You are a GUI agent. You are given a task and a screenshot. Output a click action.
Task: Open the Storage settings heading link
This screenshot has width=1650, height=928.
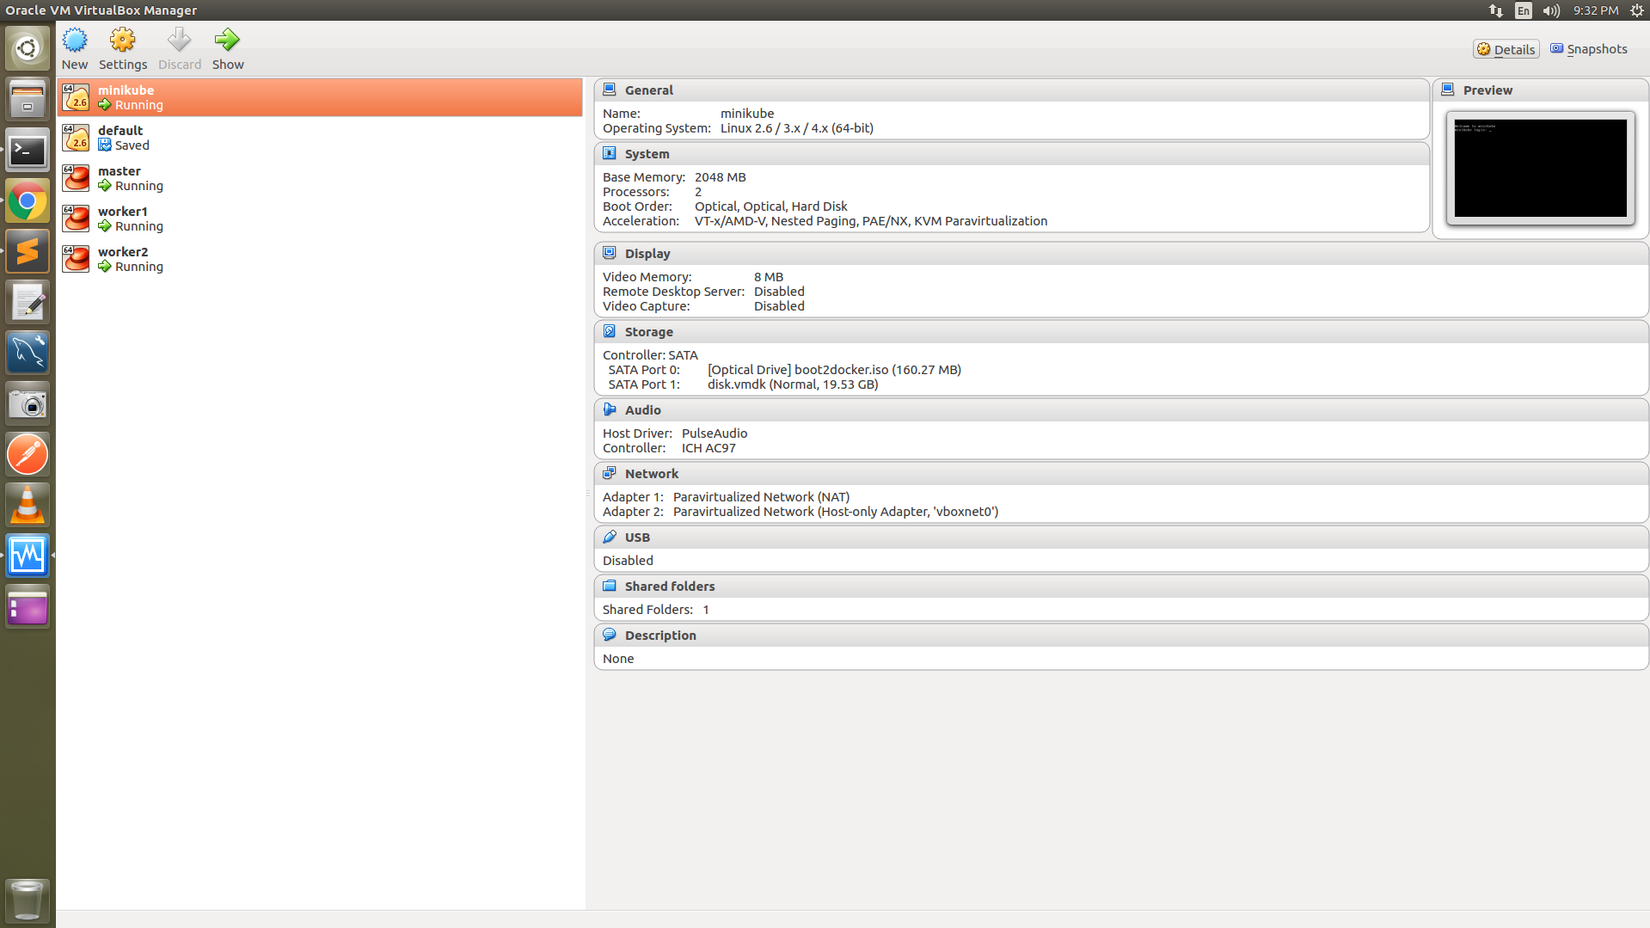tap(649, 332)
